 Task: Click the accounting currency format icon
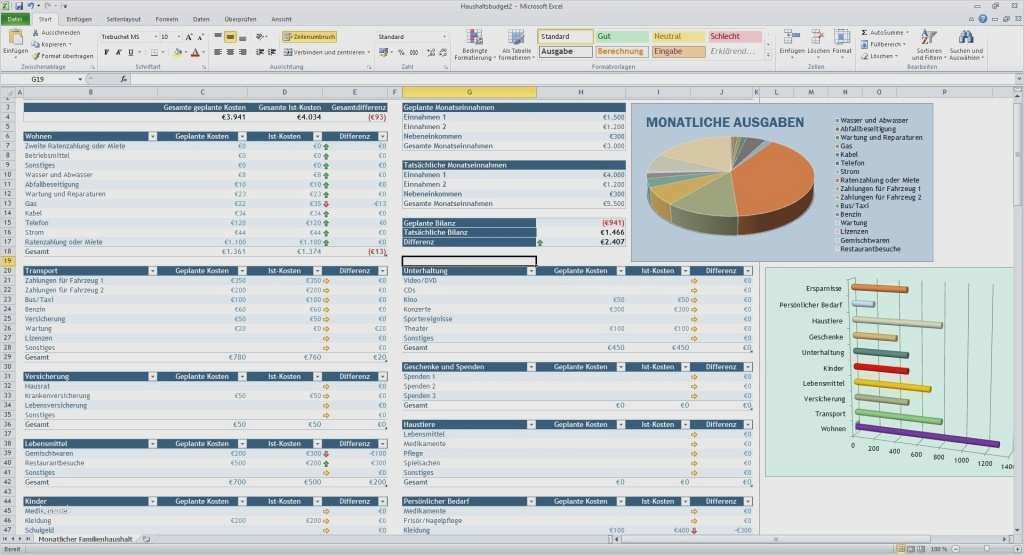tap(383, 52)
